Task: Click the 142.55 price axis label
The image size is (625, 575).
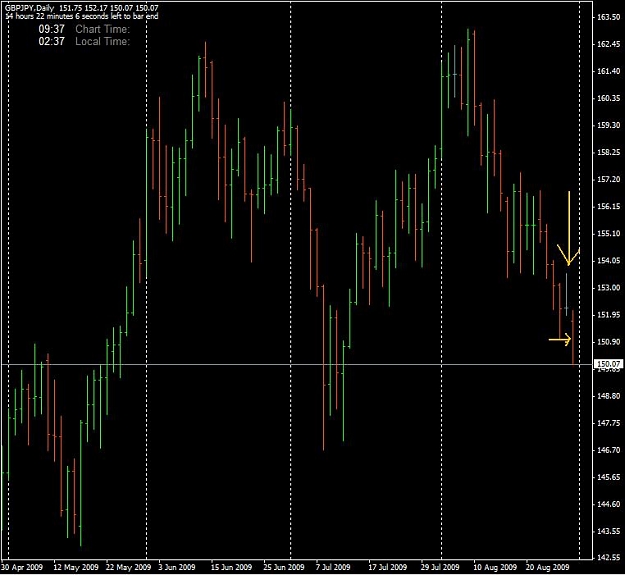Action: (609, 557)
